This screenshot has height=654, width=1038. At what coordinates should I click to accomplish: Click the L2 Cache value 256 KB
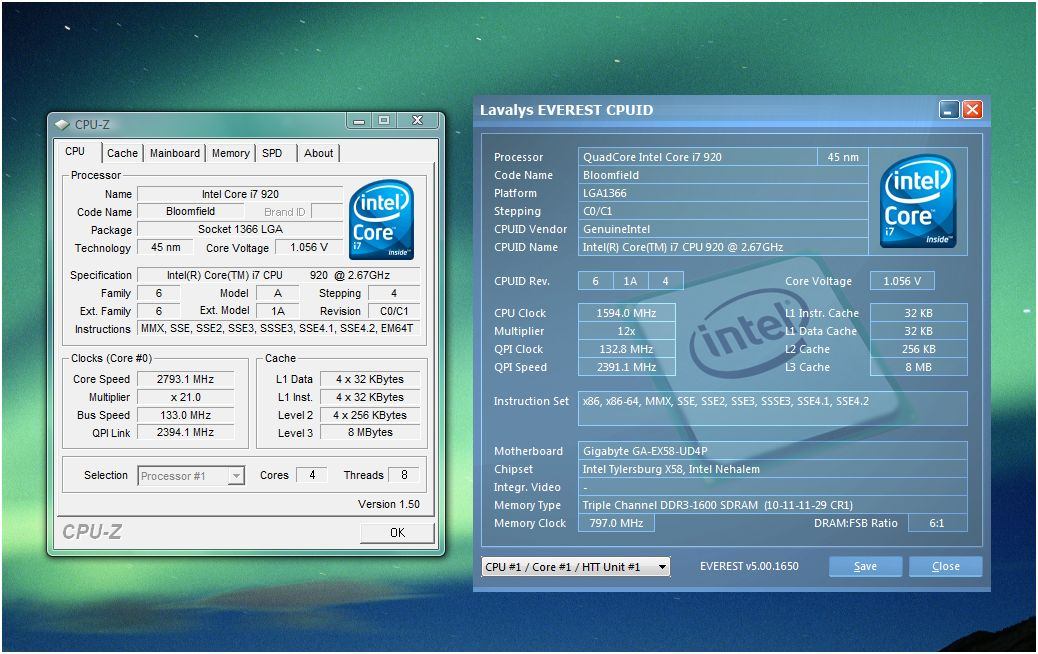click(918, 349)
